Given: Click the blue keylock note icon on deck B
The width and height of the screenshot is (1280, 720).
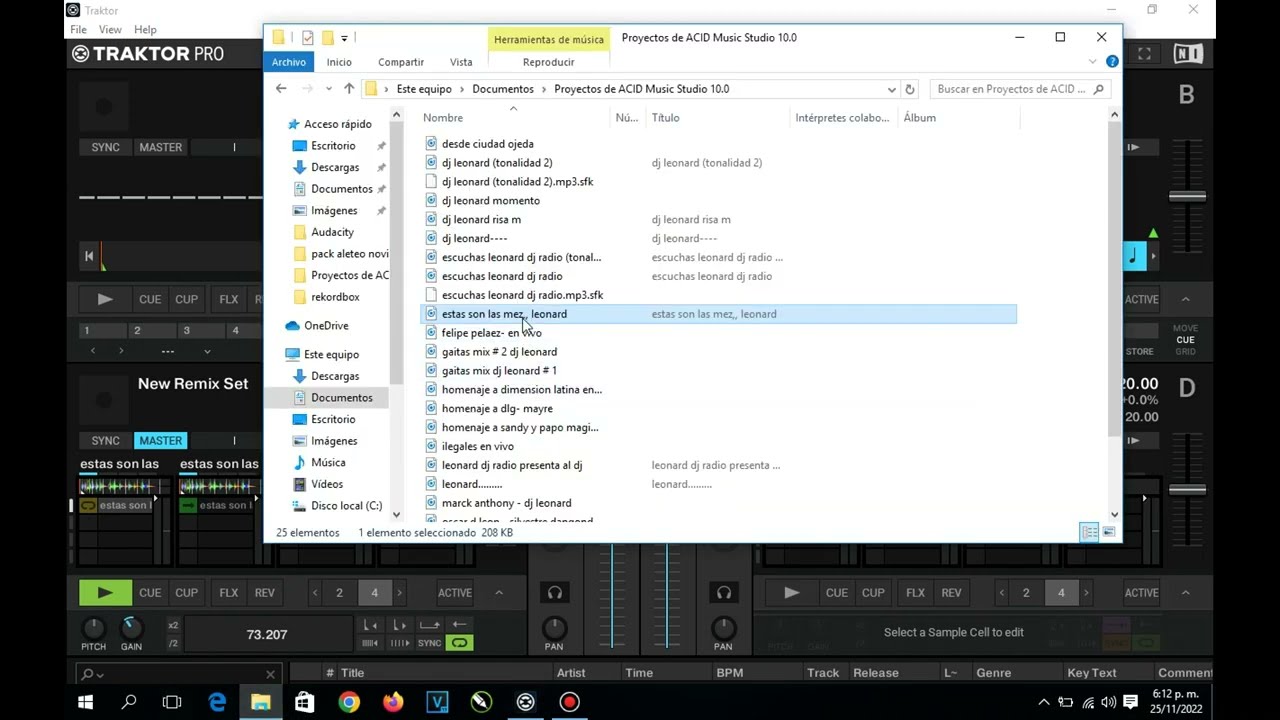Looking at the screenshot, I should click(1133, 256).
